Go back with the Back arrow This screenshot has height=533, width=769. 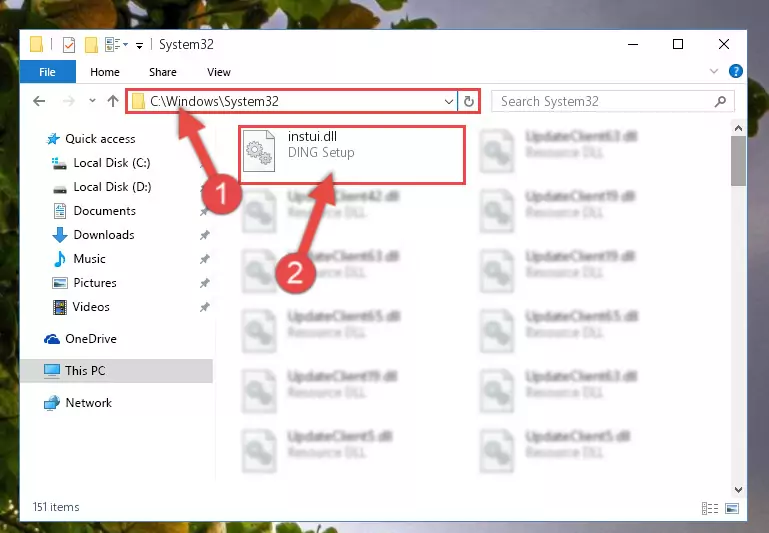[39, 102]
